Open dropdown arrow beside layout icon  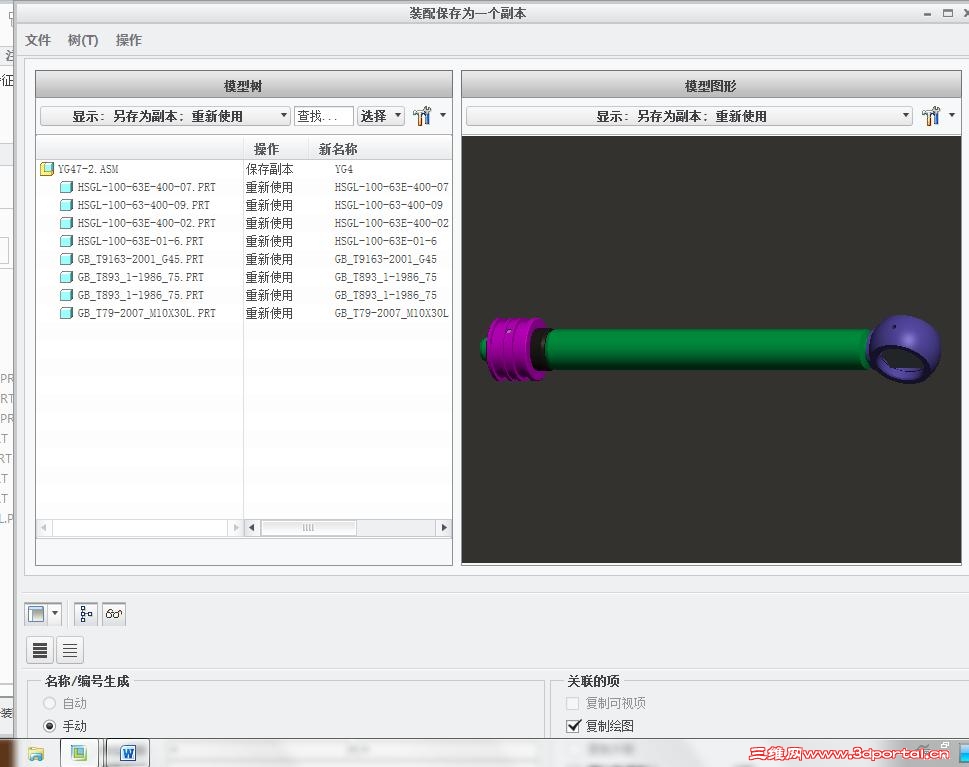click(x=55, y=613)
